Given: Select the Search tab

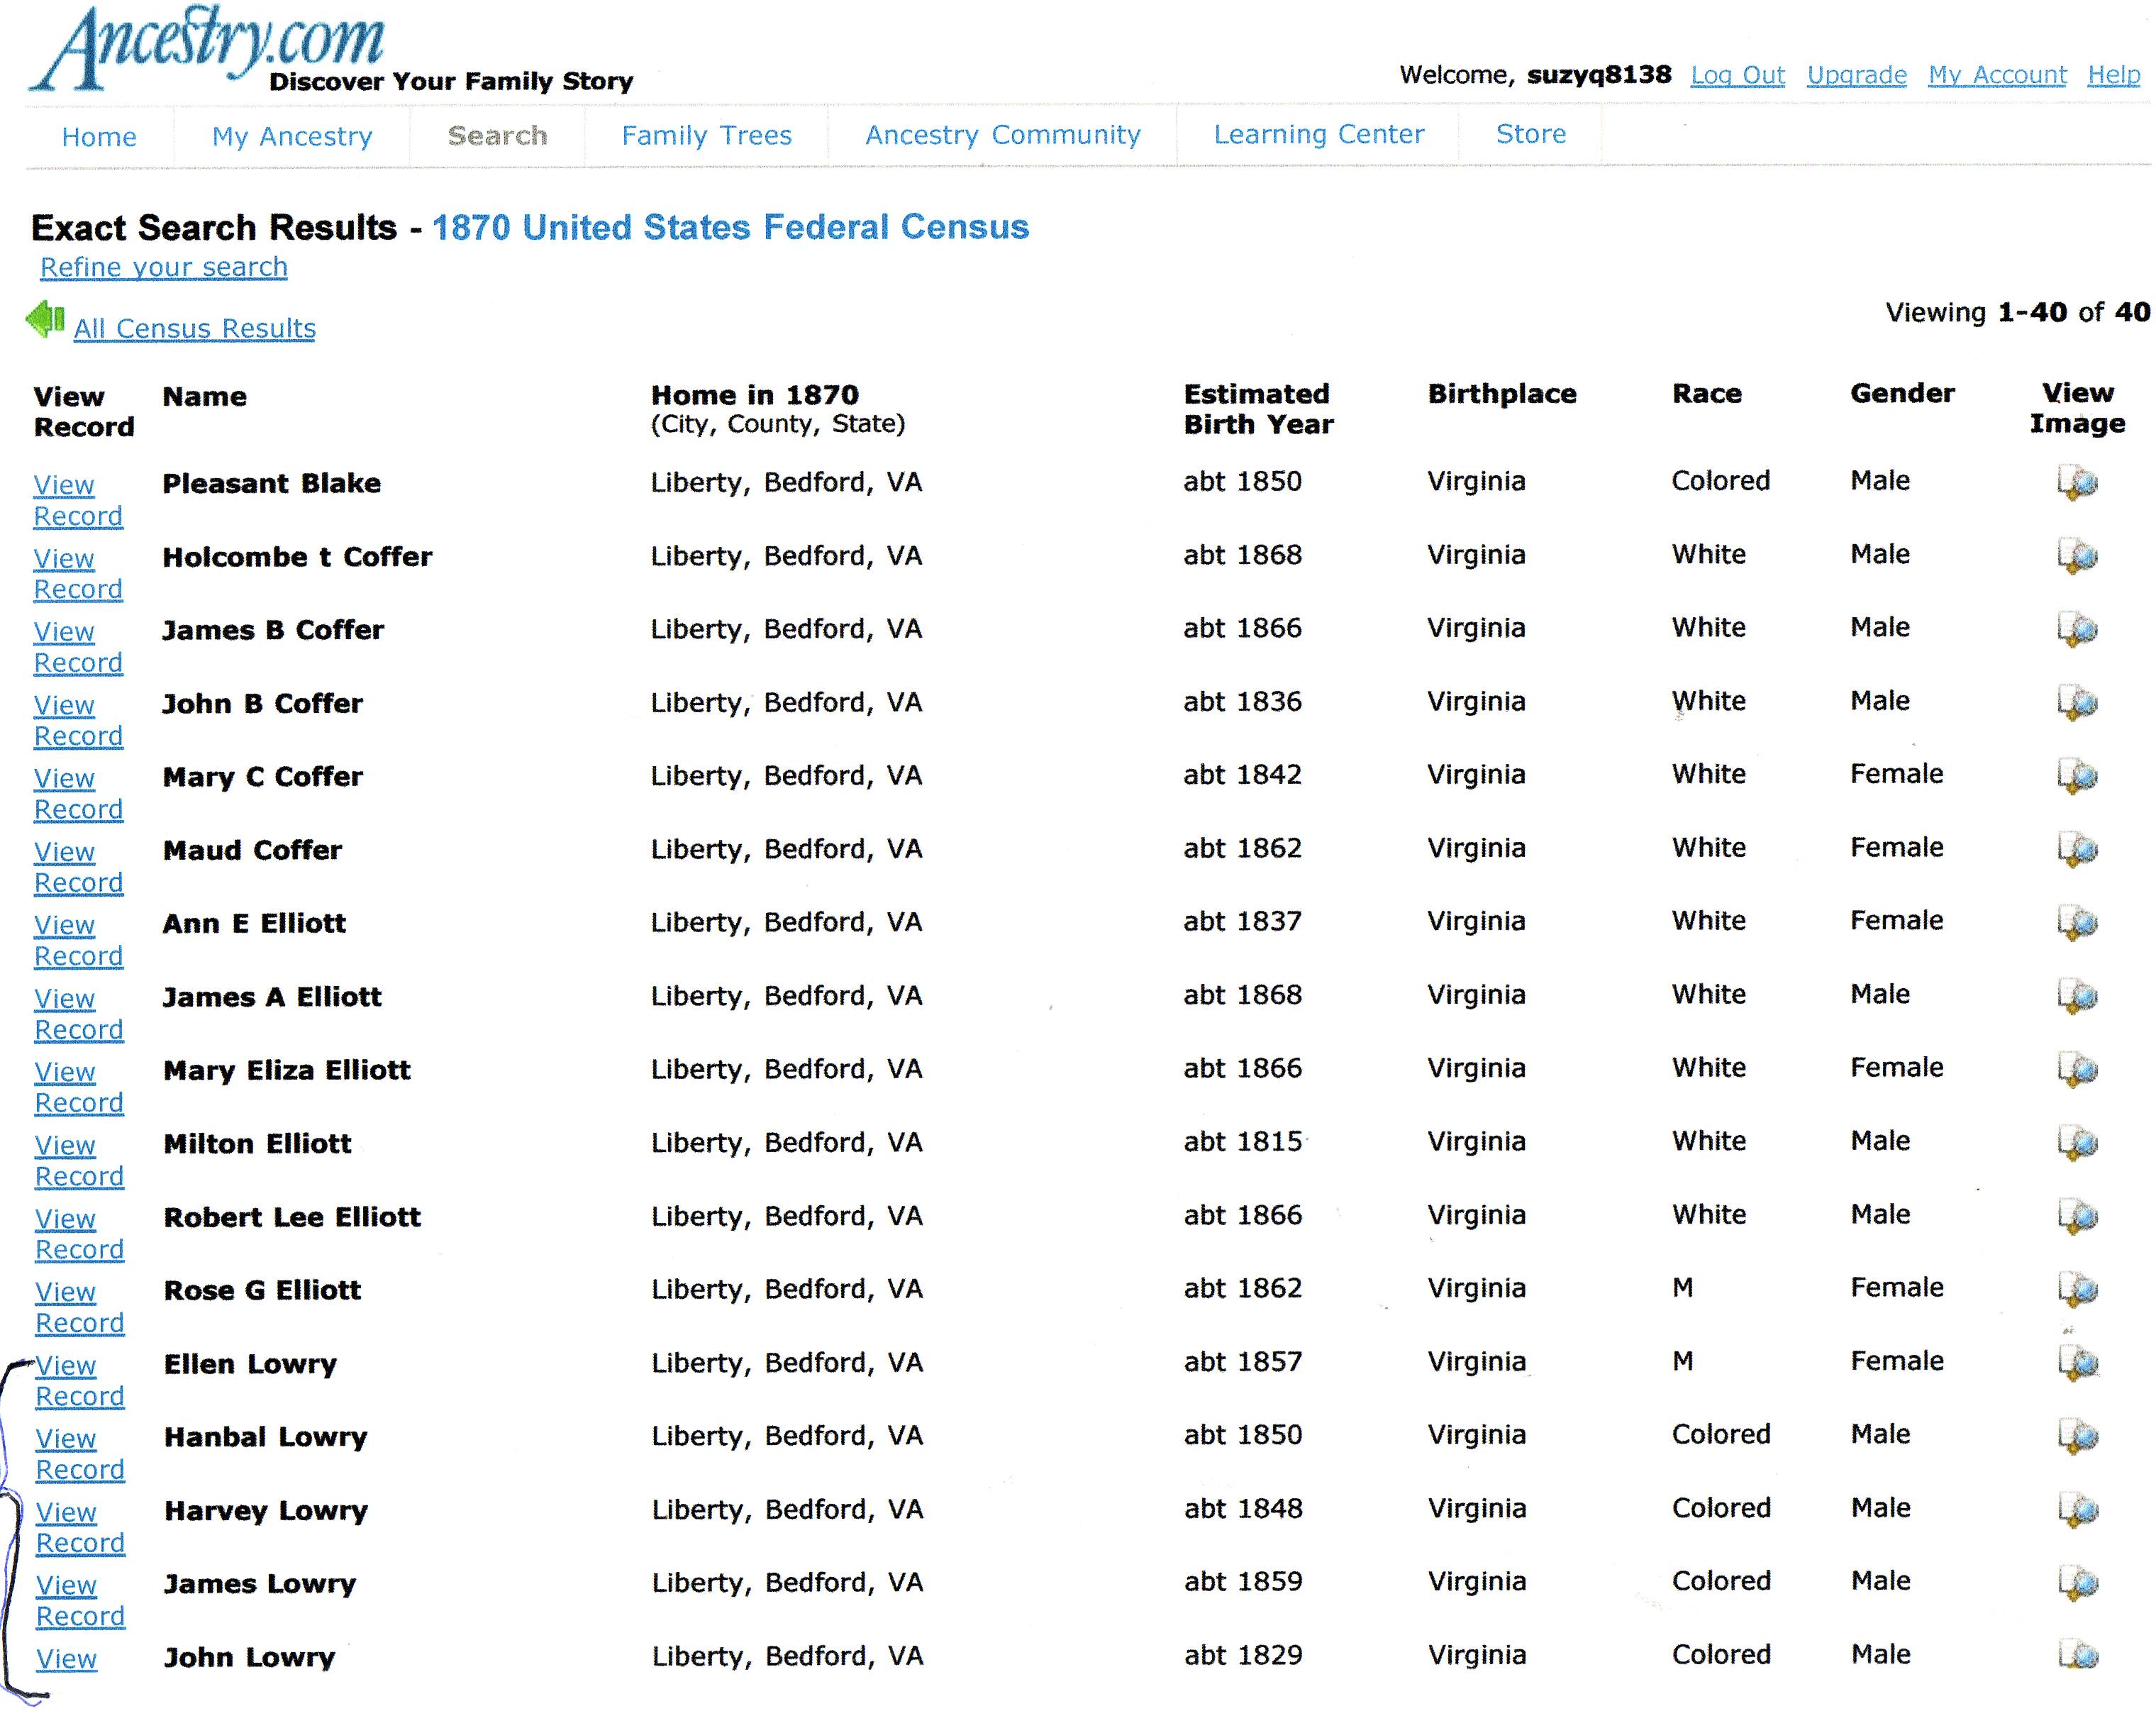Looking at the screenshot, I should 497,136.
